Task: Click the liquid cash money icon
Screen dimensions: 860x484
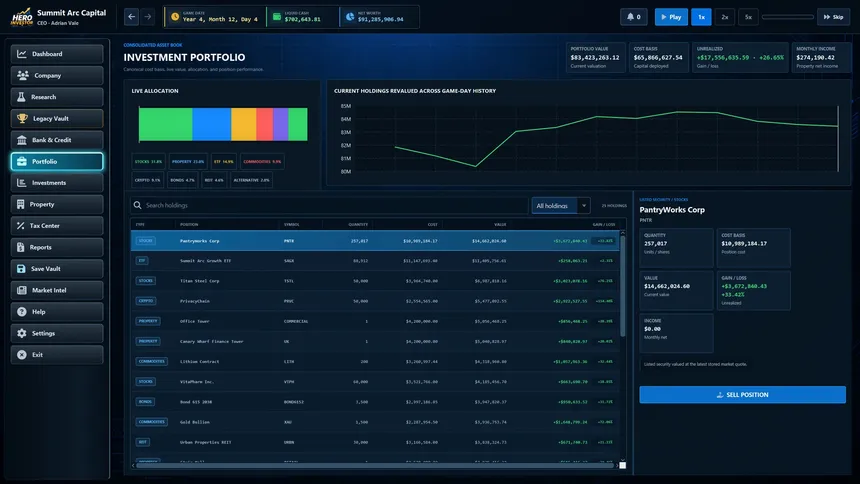Action: tap(277, 16)
